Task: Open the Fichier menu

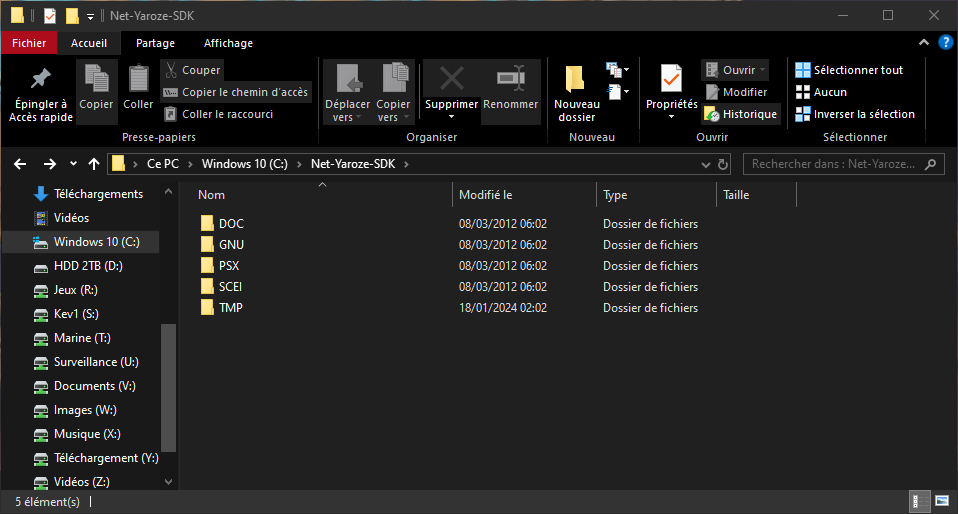Action: coord(29,43)
